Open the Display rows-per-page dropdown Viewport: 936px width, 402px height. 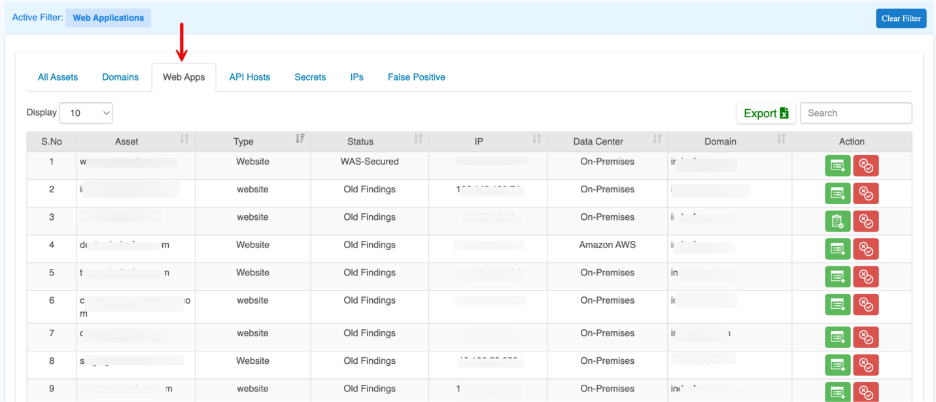tap(87, 114)
